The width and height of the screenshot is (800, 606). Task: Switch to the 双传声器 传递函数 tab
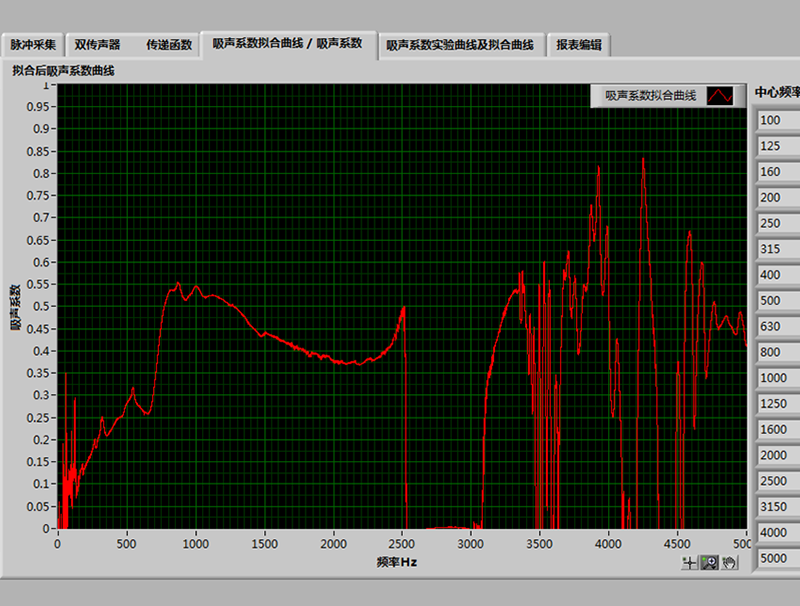(133, 45)
